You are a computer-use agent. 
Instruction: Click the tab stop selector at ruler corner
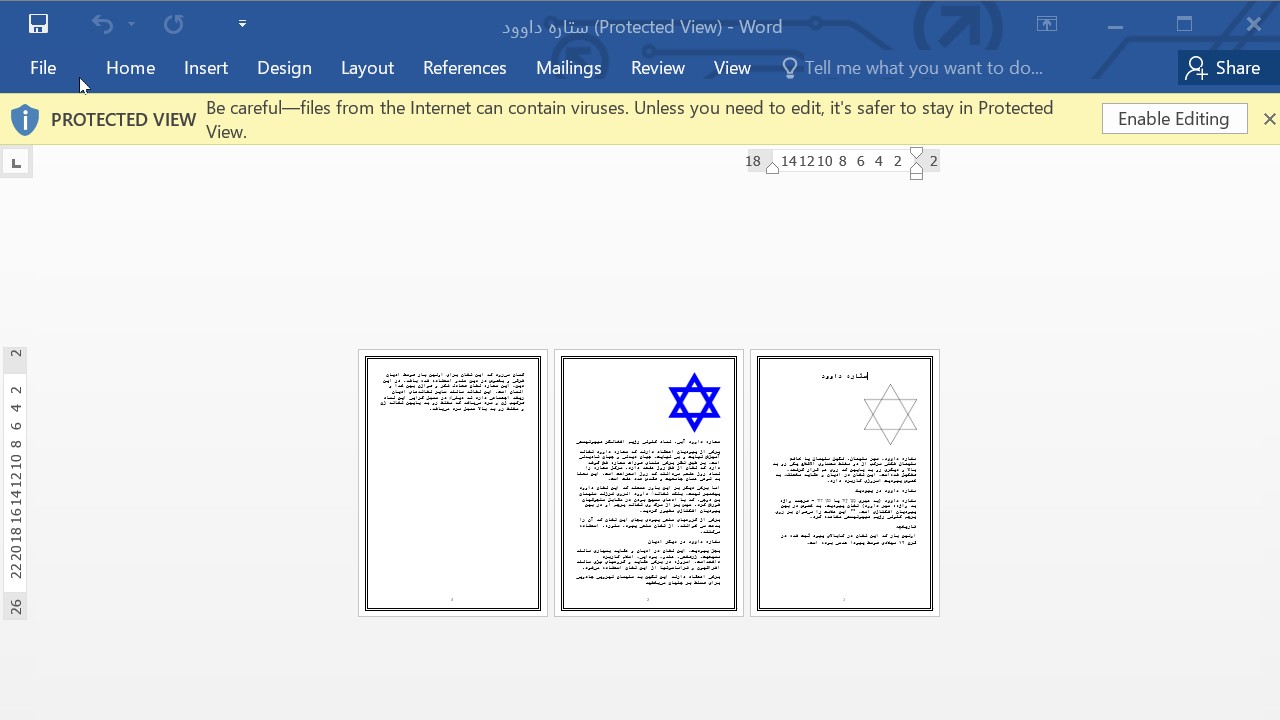[16, 162]
